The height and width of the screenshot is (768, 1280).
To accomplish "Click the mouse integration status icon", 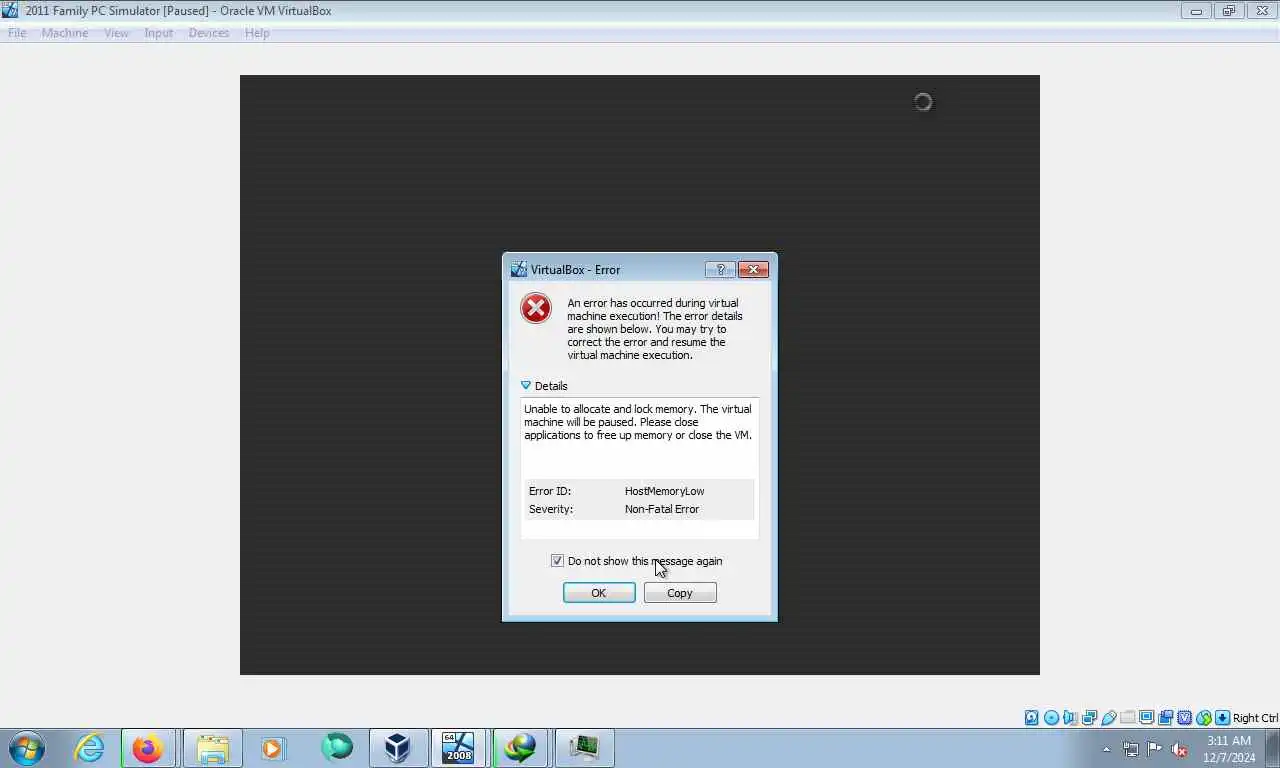I will pyautogui.click(x=1204, y=718).
